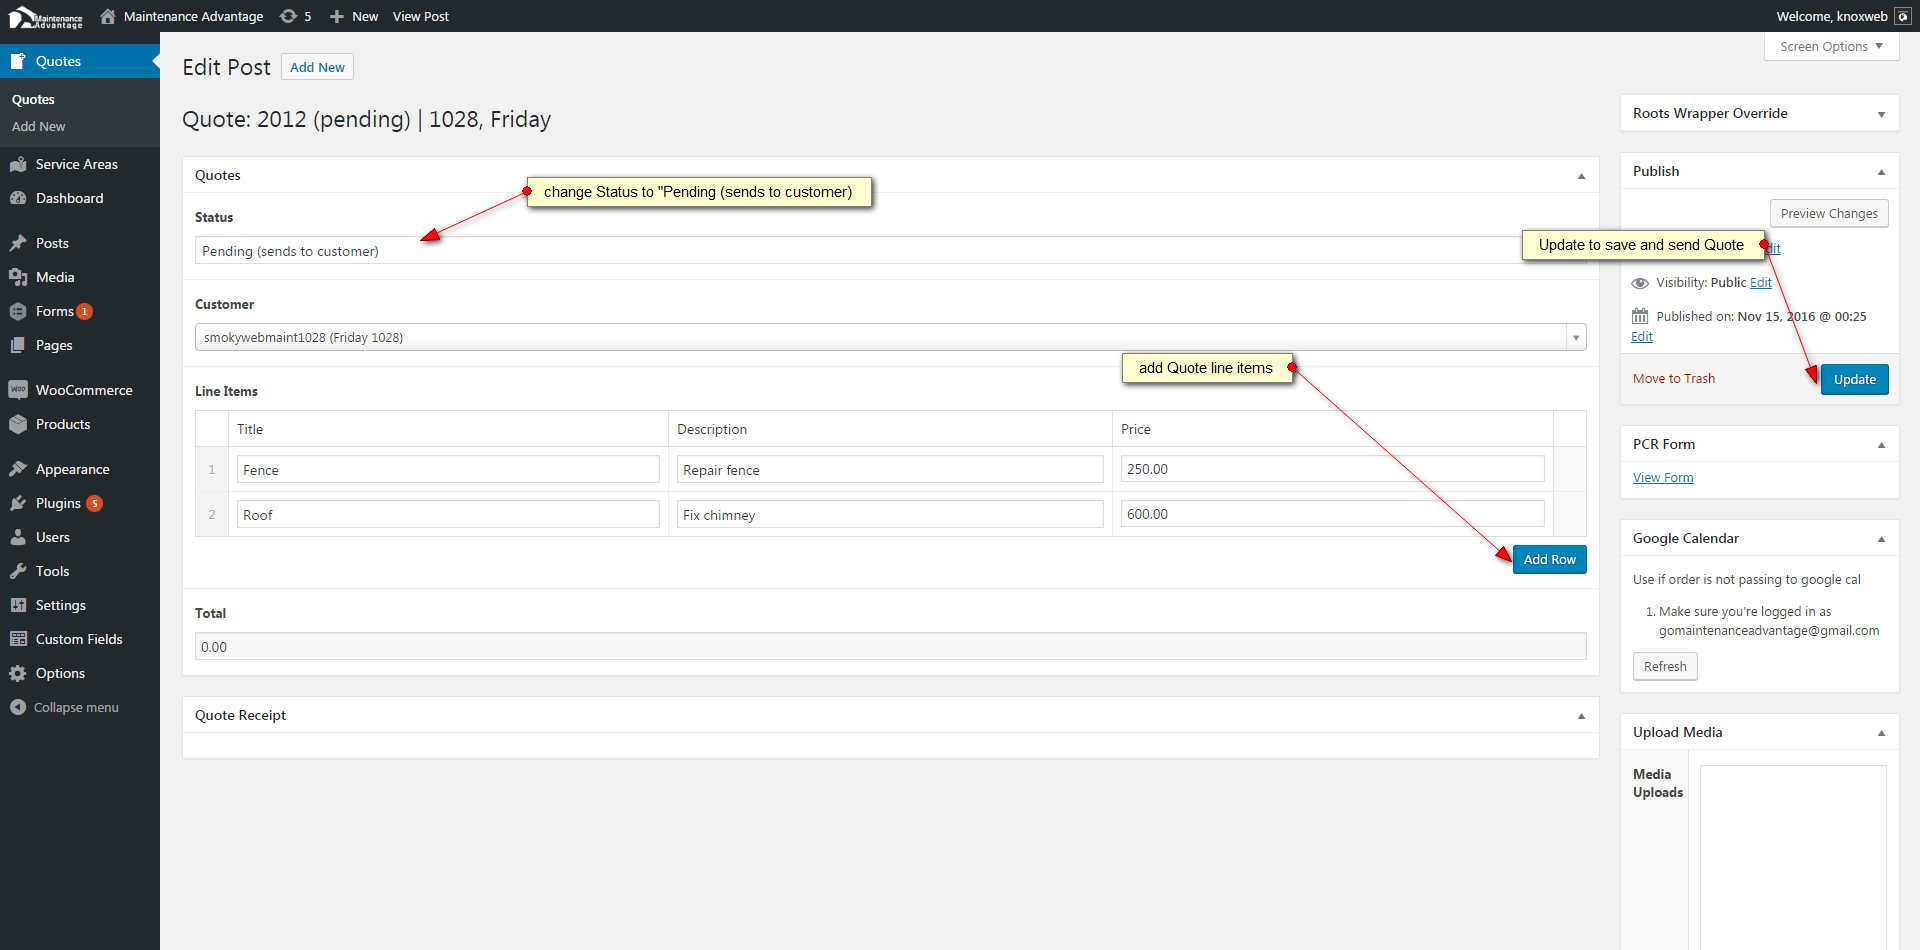Click the Service Areas icon
Image resolution: width=1920 pixels, height=950 pixels.
pyautogui.click(x=18, y=164)
